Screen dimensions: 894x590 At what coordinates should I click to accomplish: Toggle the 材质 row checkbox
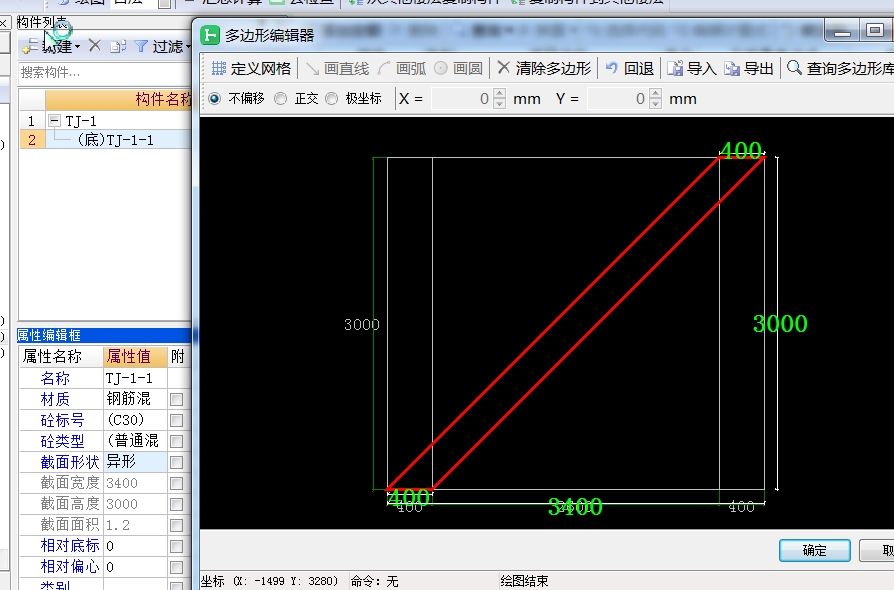177,399
